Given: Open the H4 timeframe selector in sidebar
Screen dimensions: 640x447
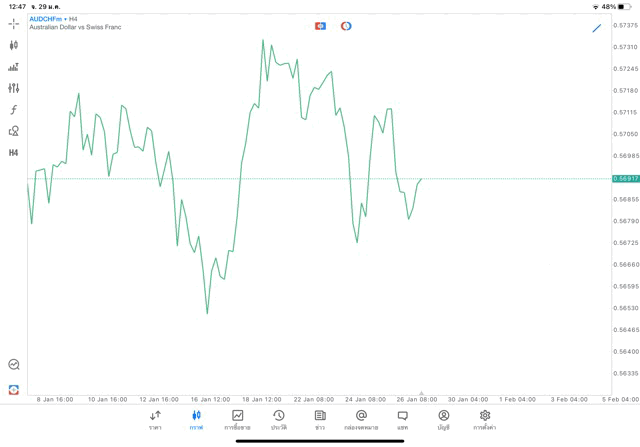Looking at the screenshot, I should [x=13, y=153].
